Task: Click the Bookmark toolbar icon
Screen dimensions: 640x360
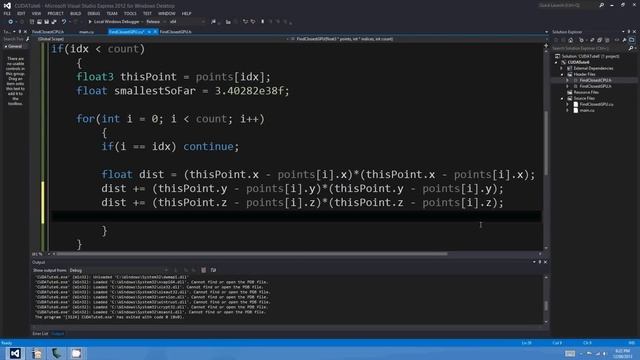Action: click(x=262, y=22)
